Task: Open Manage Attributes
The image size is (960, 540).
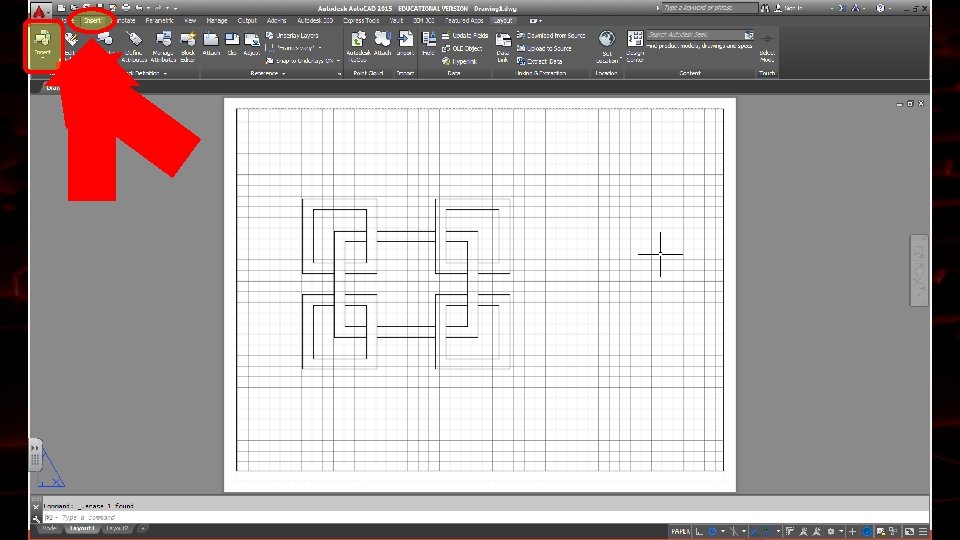Action: (x=163, y=47)
